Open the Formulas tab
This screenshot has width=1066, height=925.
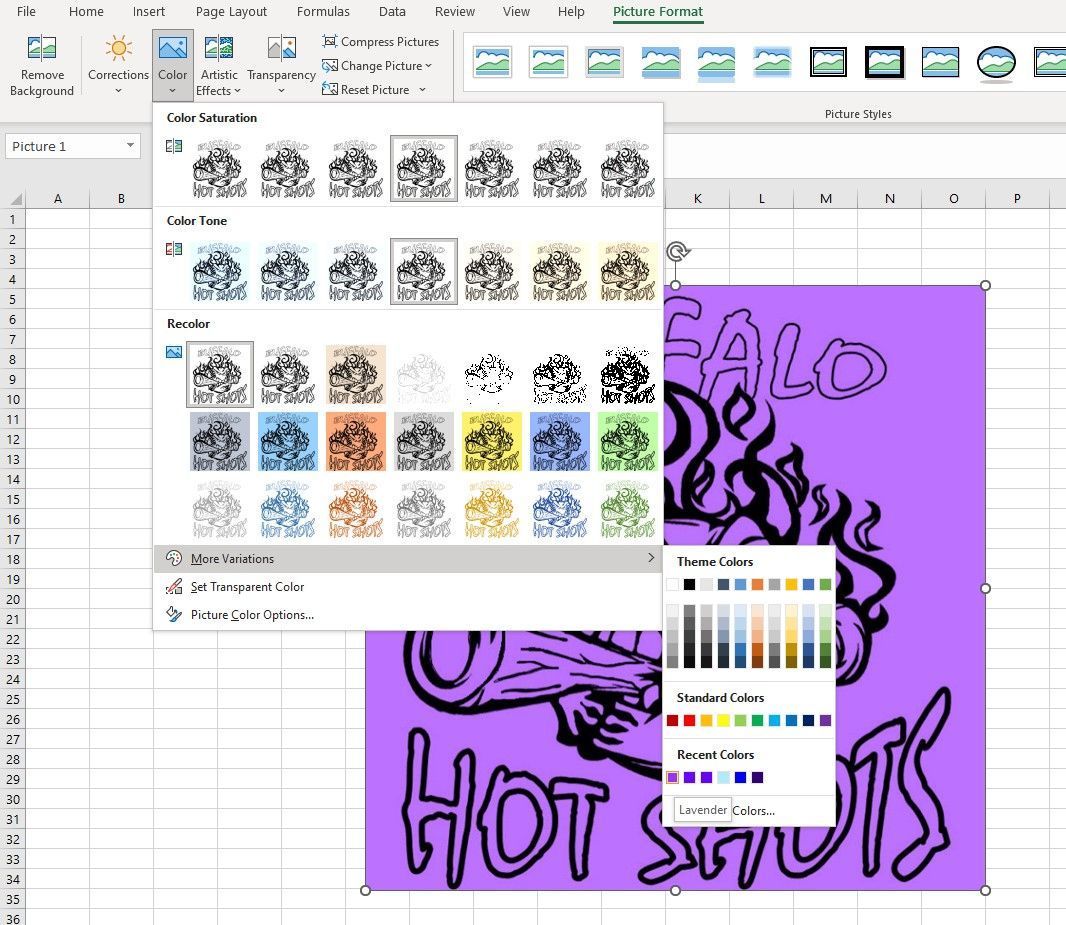coord(323,12)
